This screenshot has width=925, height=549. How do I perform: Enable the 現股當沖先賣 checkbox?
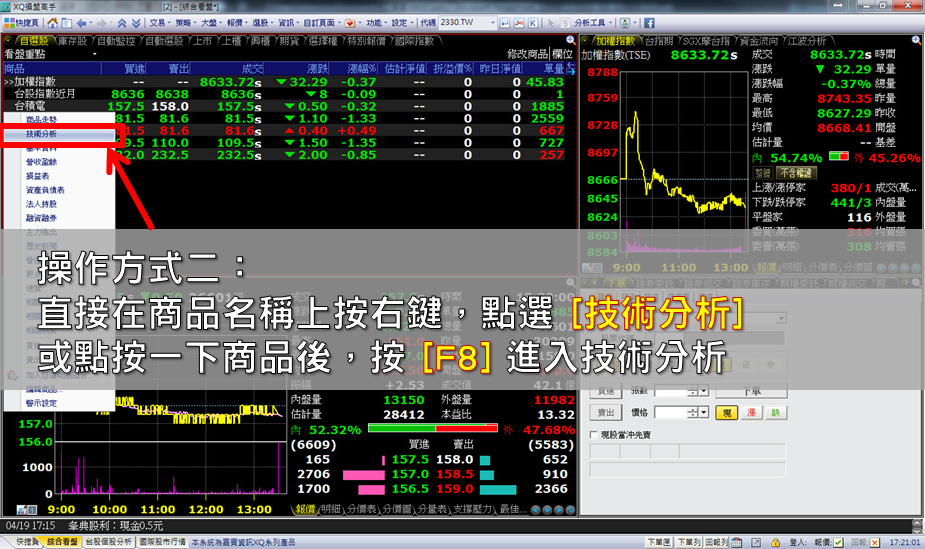(x=595, y=435)
